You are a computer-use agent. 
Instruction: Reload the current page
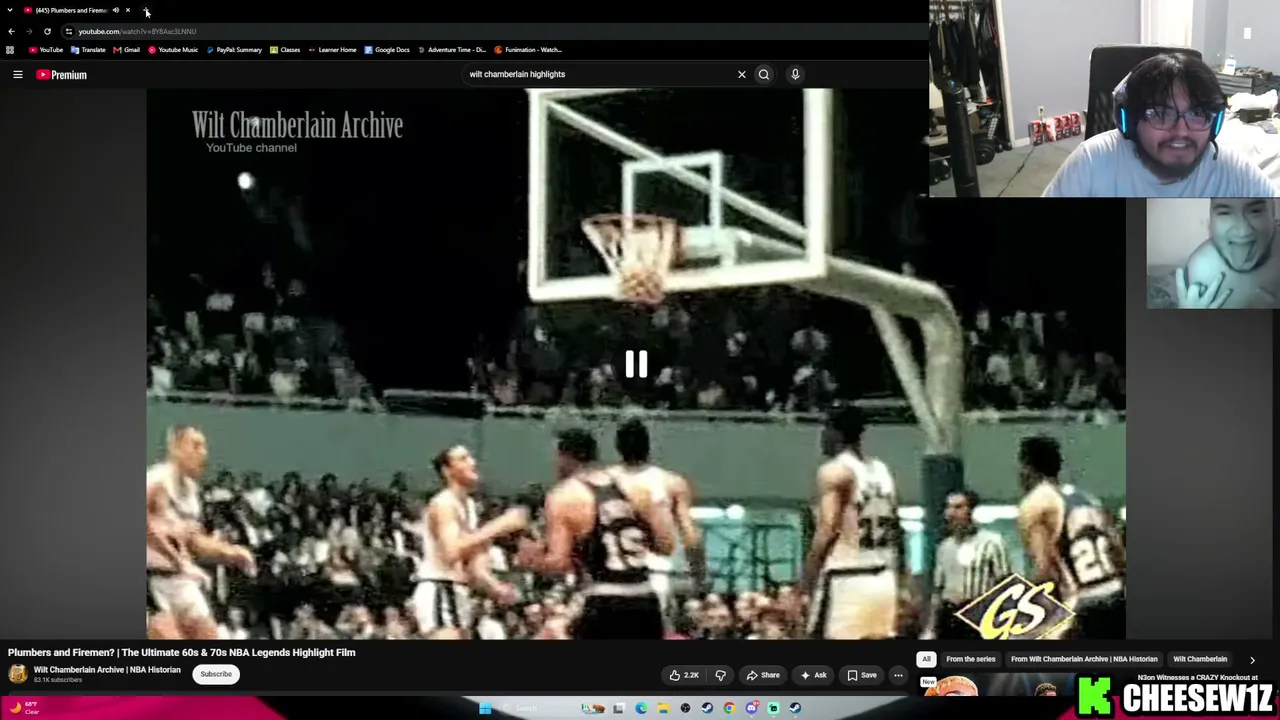point(47,31)
